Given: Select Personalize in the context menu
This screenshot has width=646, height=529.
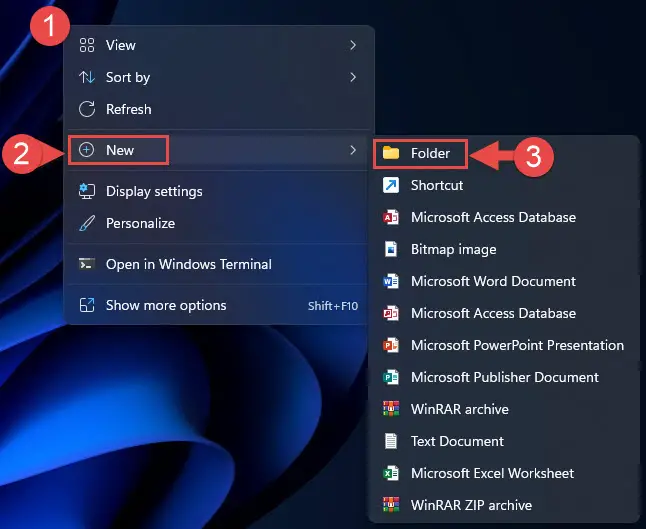Looking at the screenshot, I should pos(219,223).
